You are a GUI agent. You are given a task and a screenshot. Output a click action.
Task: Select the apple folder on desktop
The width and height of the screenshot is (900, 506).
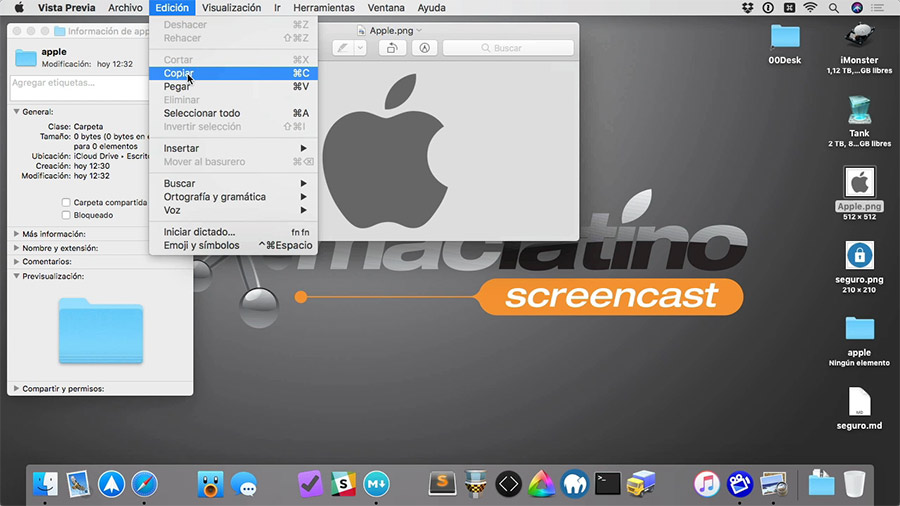point(859,329)
